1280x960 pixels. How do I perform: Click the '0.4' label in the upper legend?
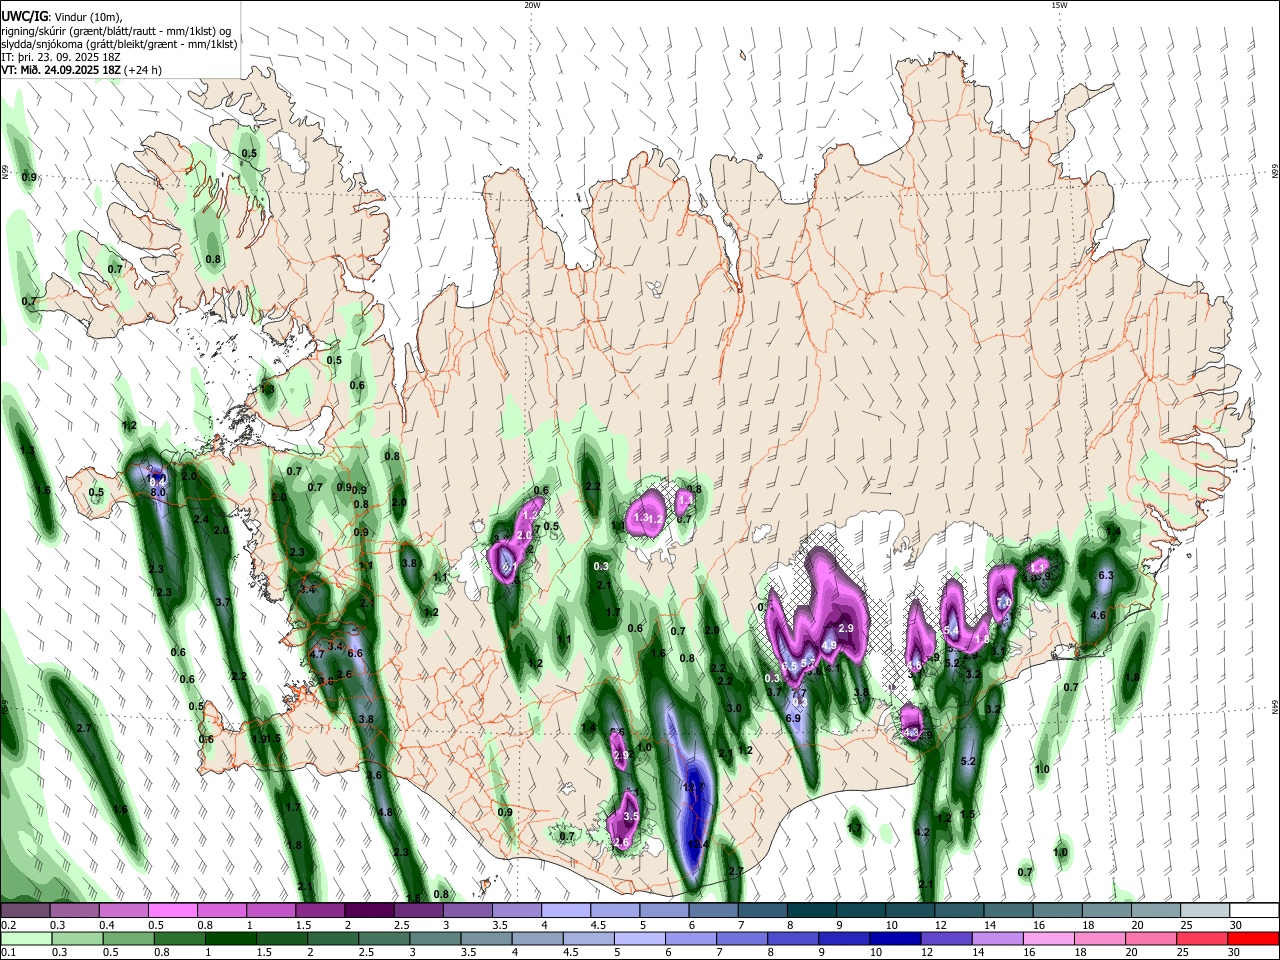point(107,925)
